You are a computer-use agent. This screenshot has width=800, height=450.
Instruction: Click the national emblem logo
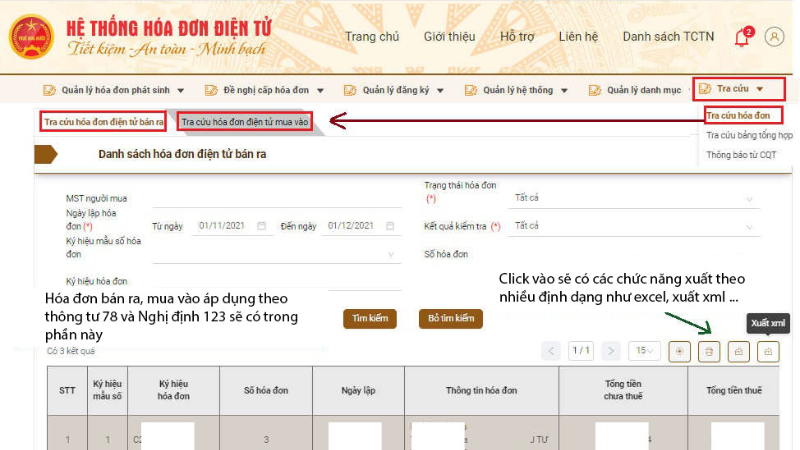coord(29,35)
